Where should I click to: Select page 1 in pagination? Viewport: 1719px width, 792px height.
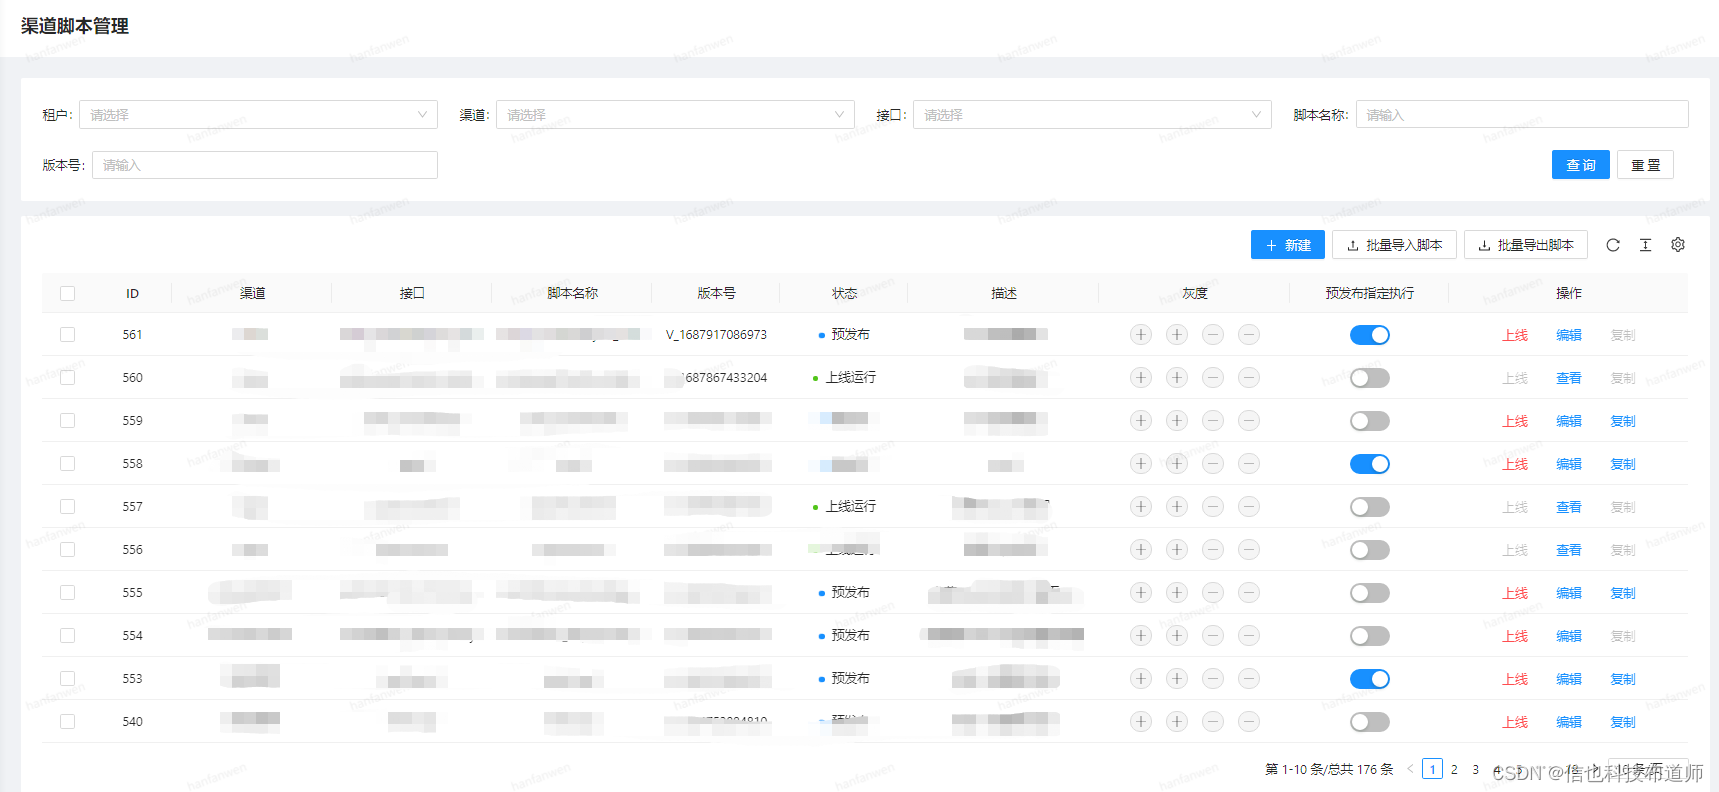(1432, 769)
